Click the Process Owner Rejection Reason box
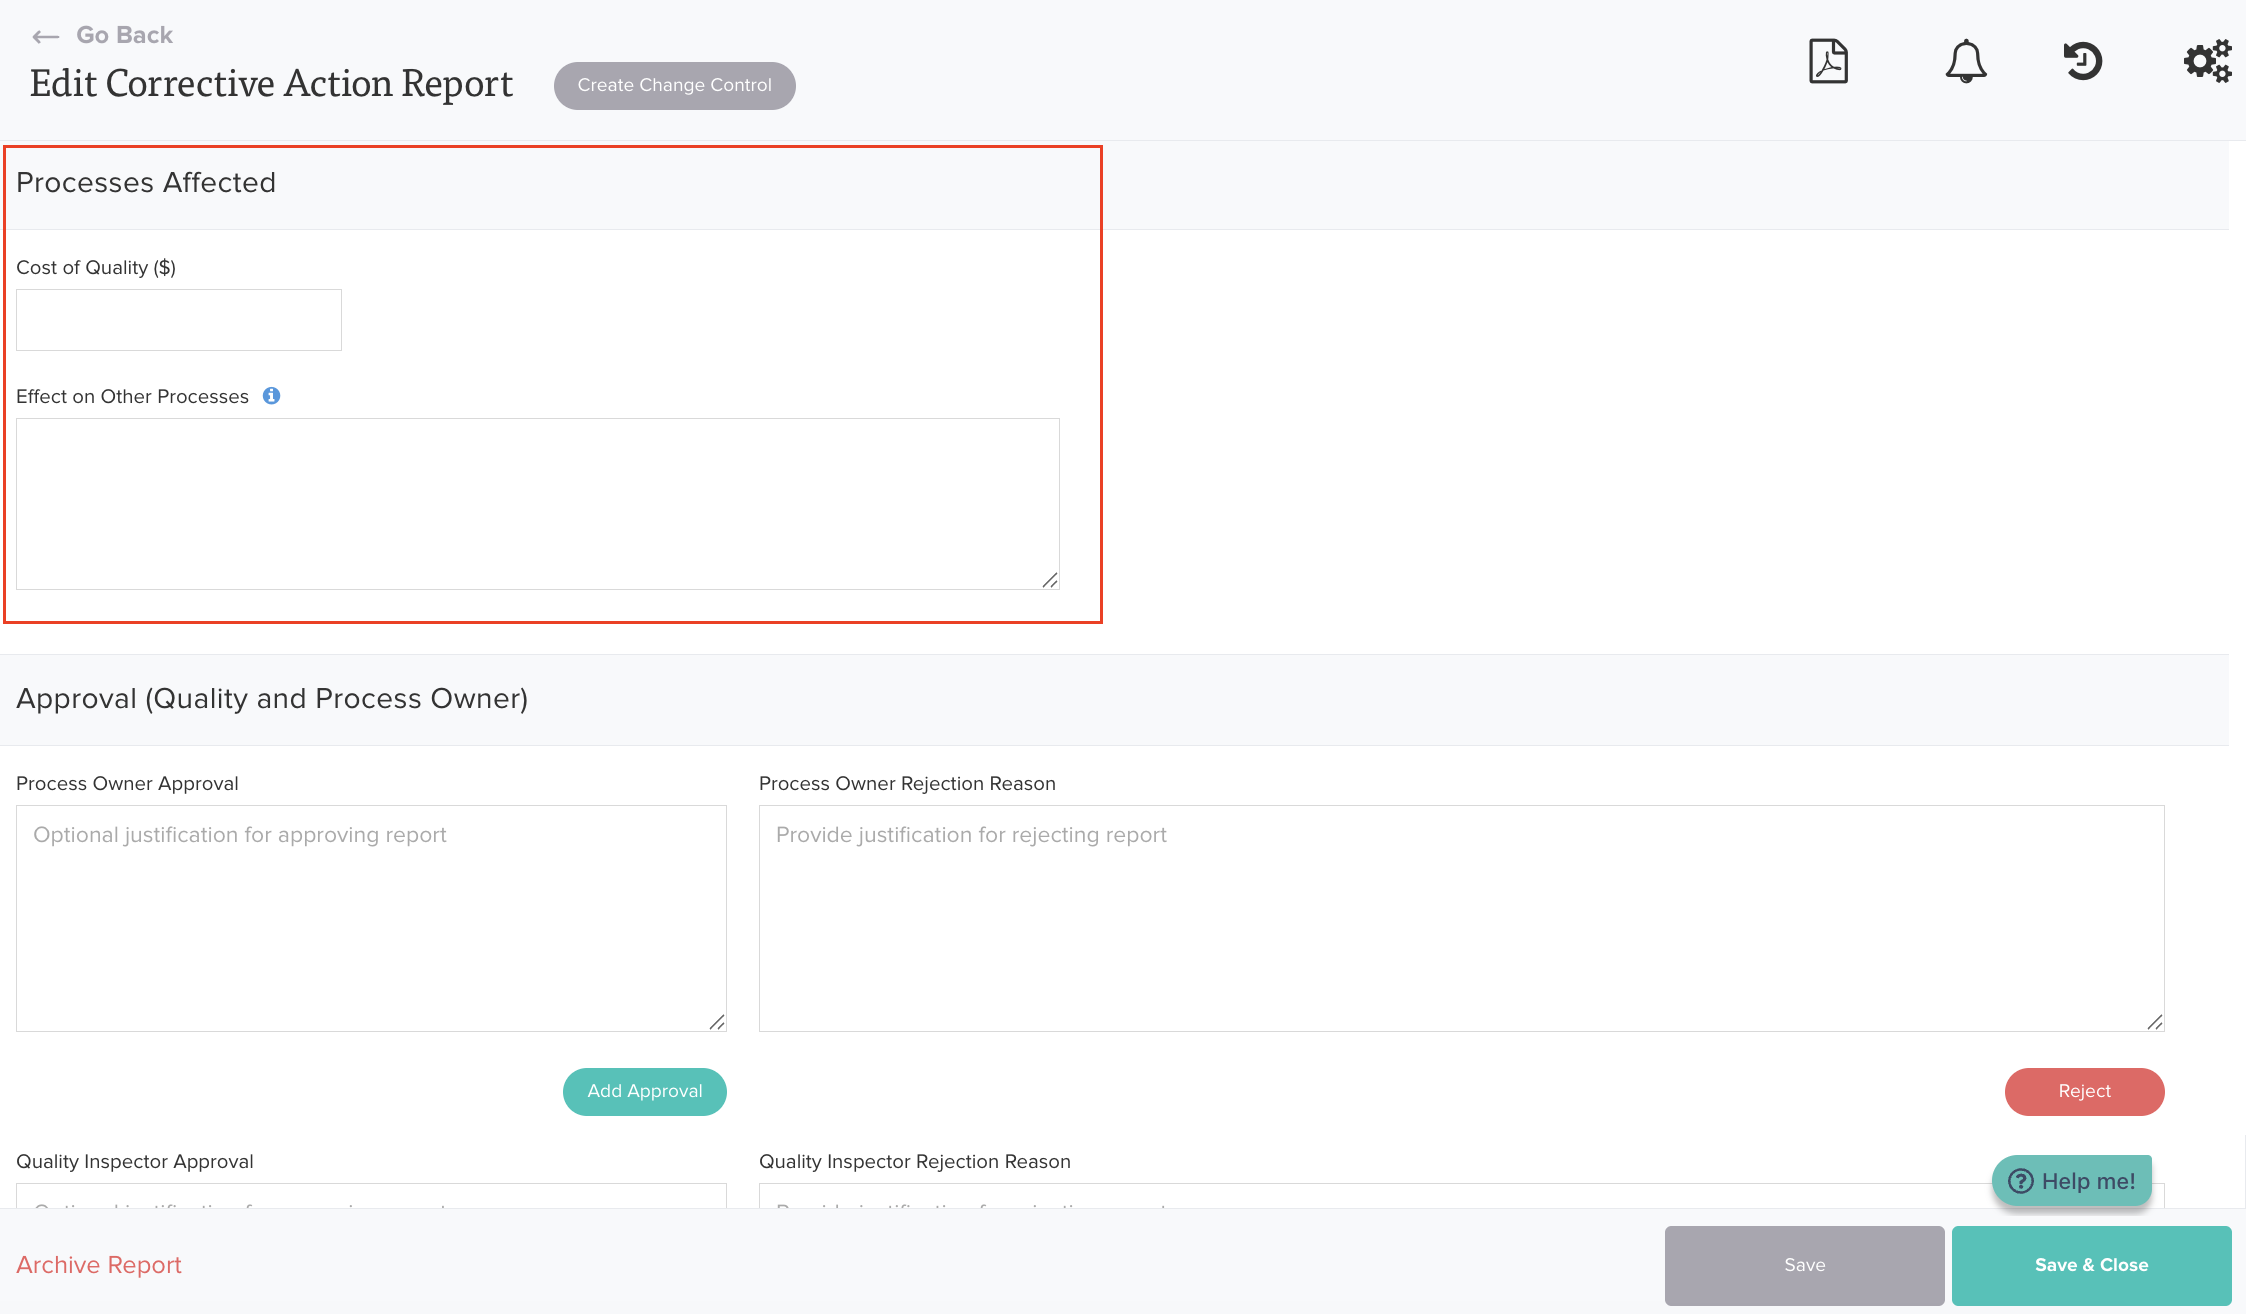The image size is (2246, 1314). (1461, 917)
